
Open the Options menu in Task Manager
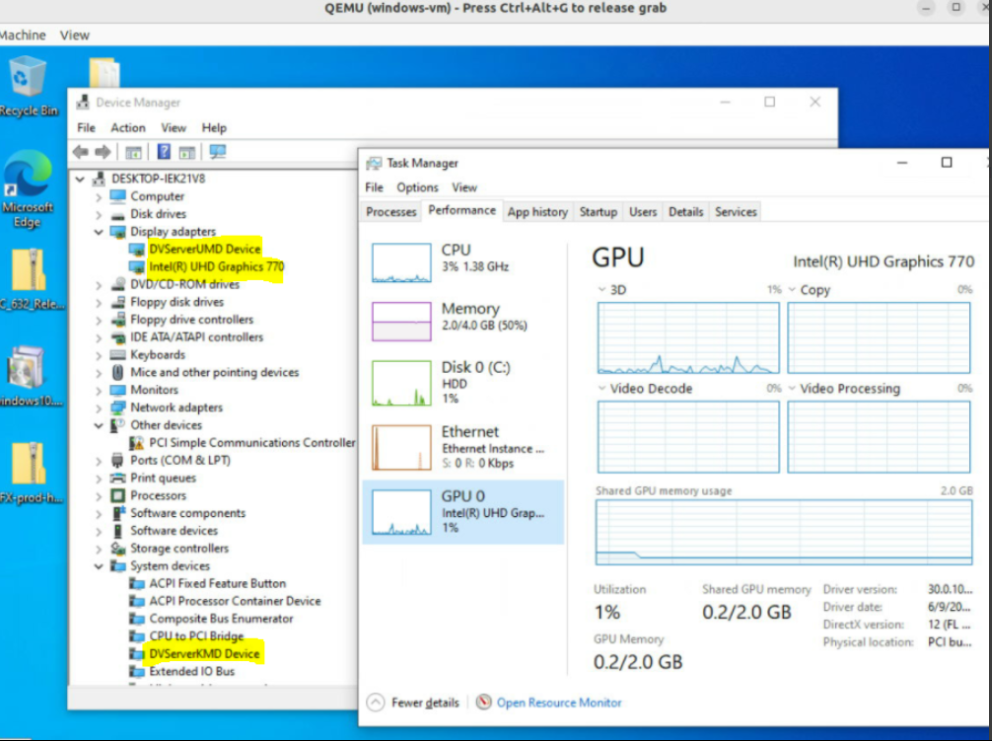(x=417, y=187)
